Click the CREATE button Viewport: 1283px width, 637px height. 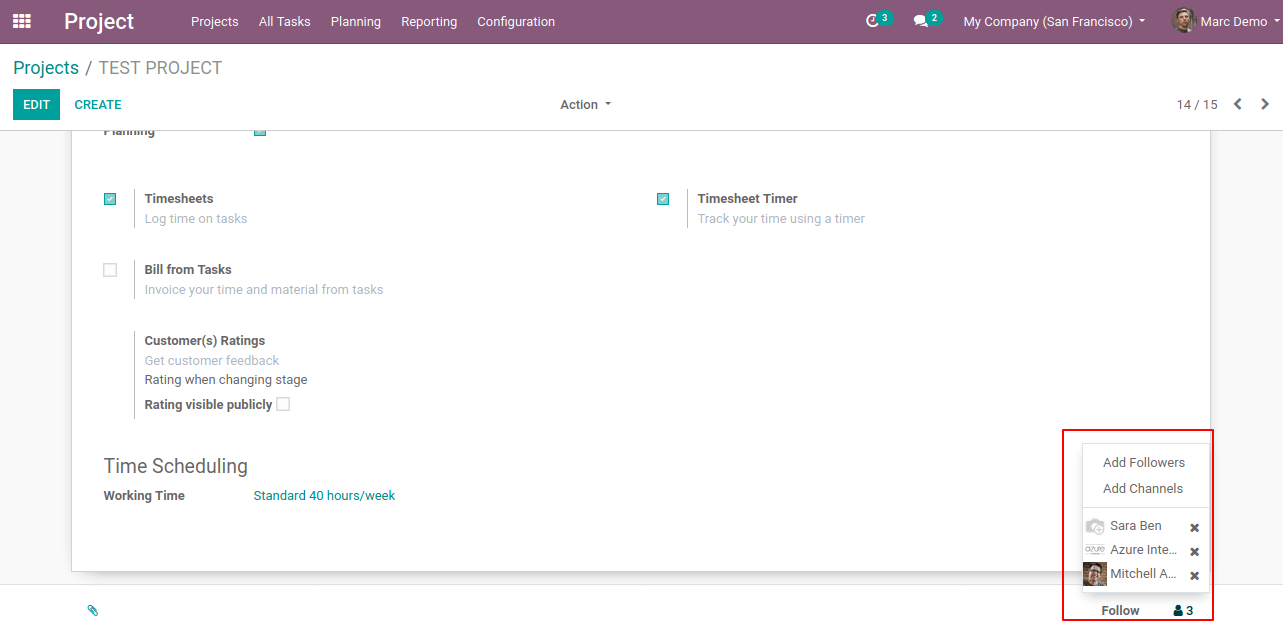coord(98,104)
